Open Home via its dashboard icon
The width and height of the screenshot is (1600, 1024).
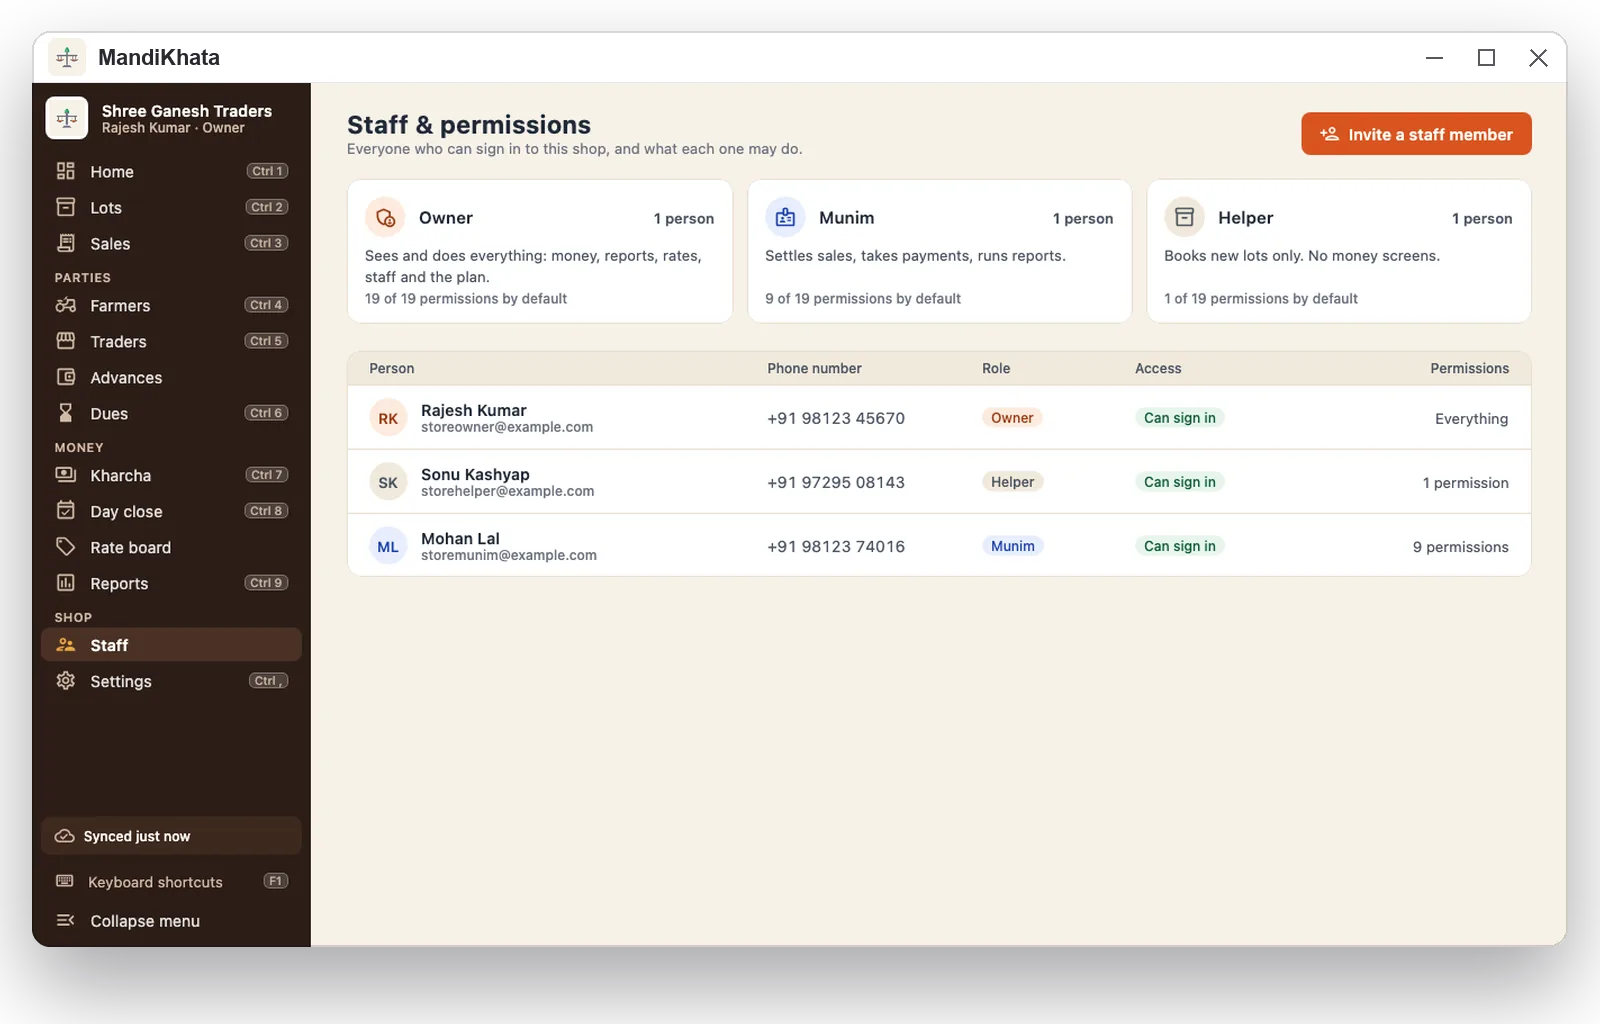tap(66, 171)
